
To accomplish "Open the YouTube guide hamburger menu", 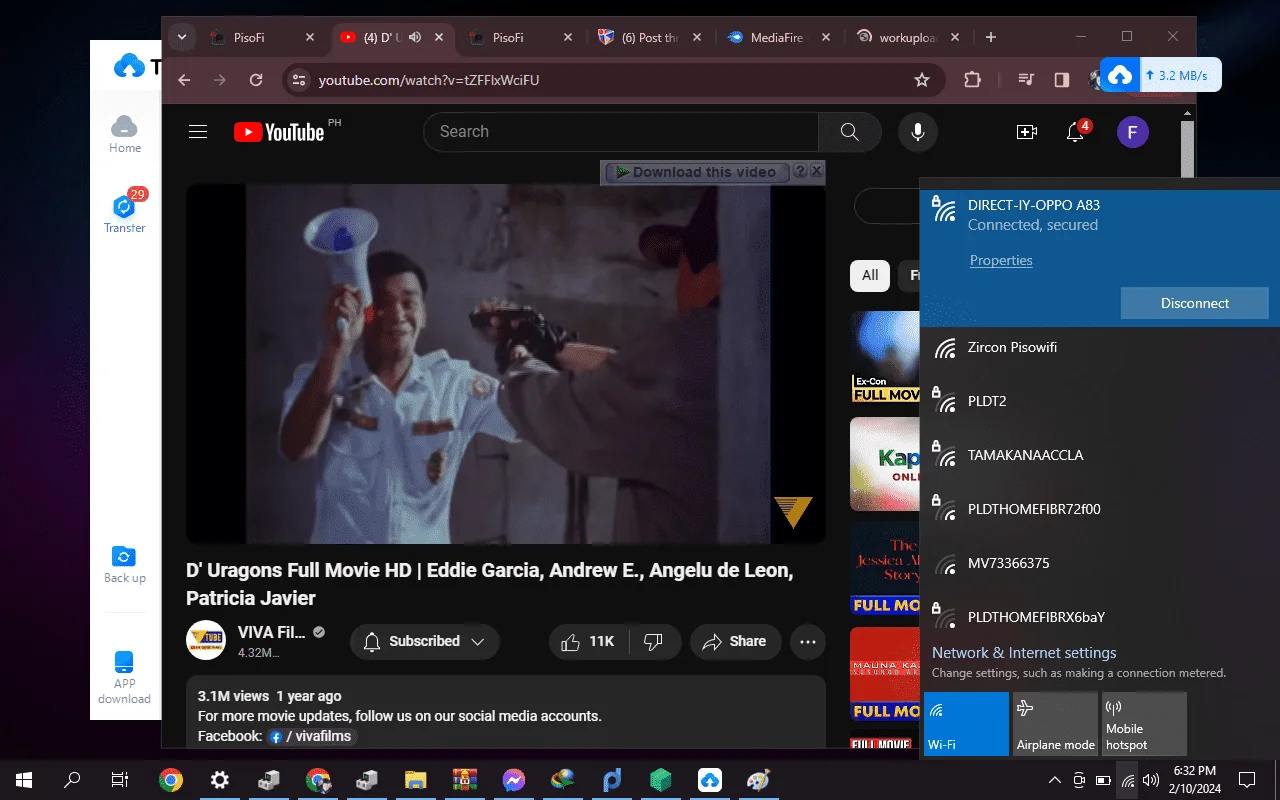I will coord(198,132).
